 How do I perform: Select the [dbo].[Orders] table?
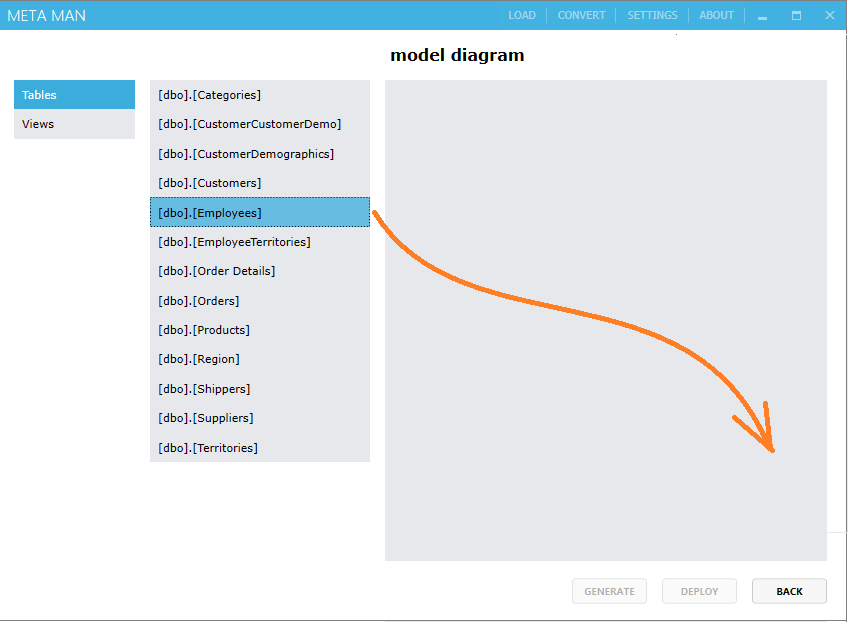pos(260,301)
